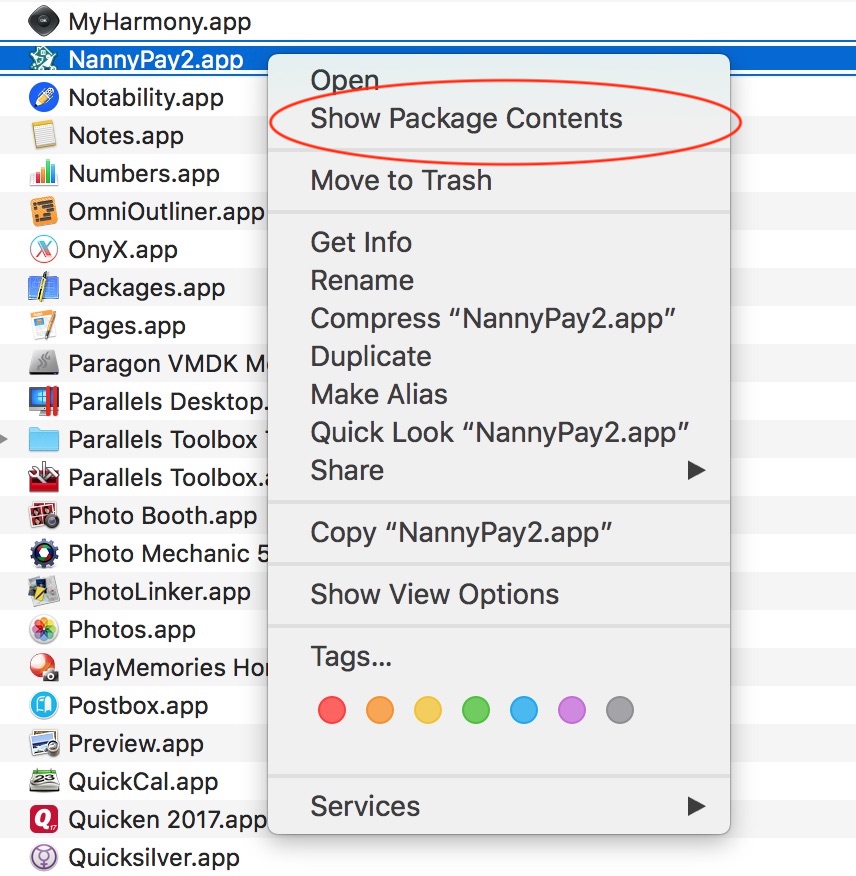Screen dimensions: 856x876
Task: Expand the Parallels Toolbox folder disclosure triangle
Action: (4, 439)
